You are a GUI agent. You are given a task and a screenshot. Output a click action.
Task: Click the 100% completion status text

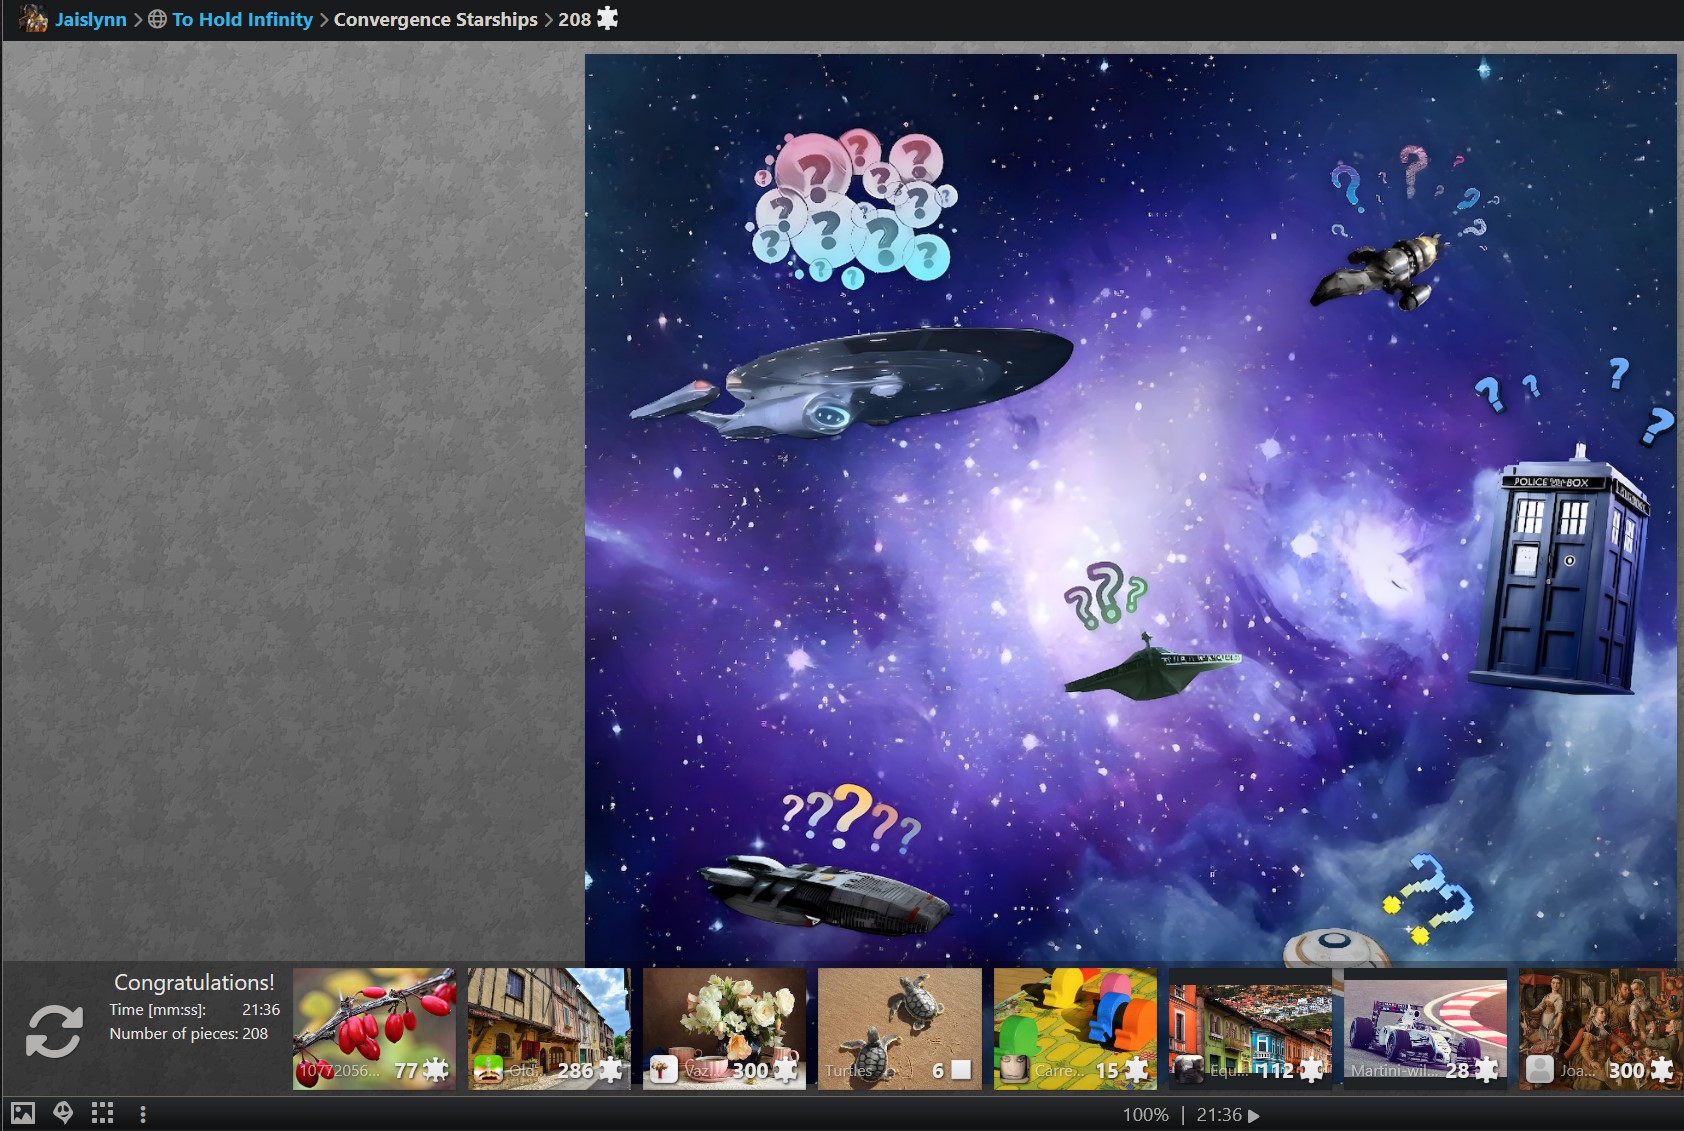(1145, 1114)
